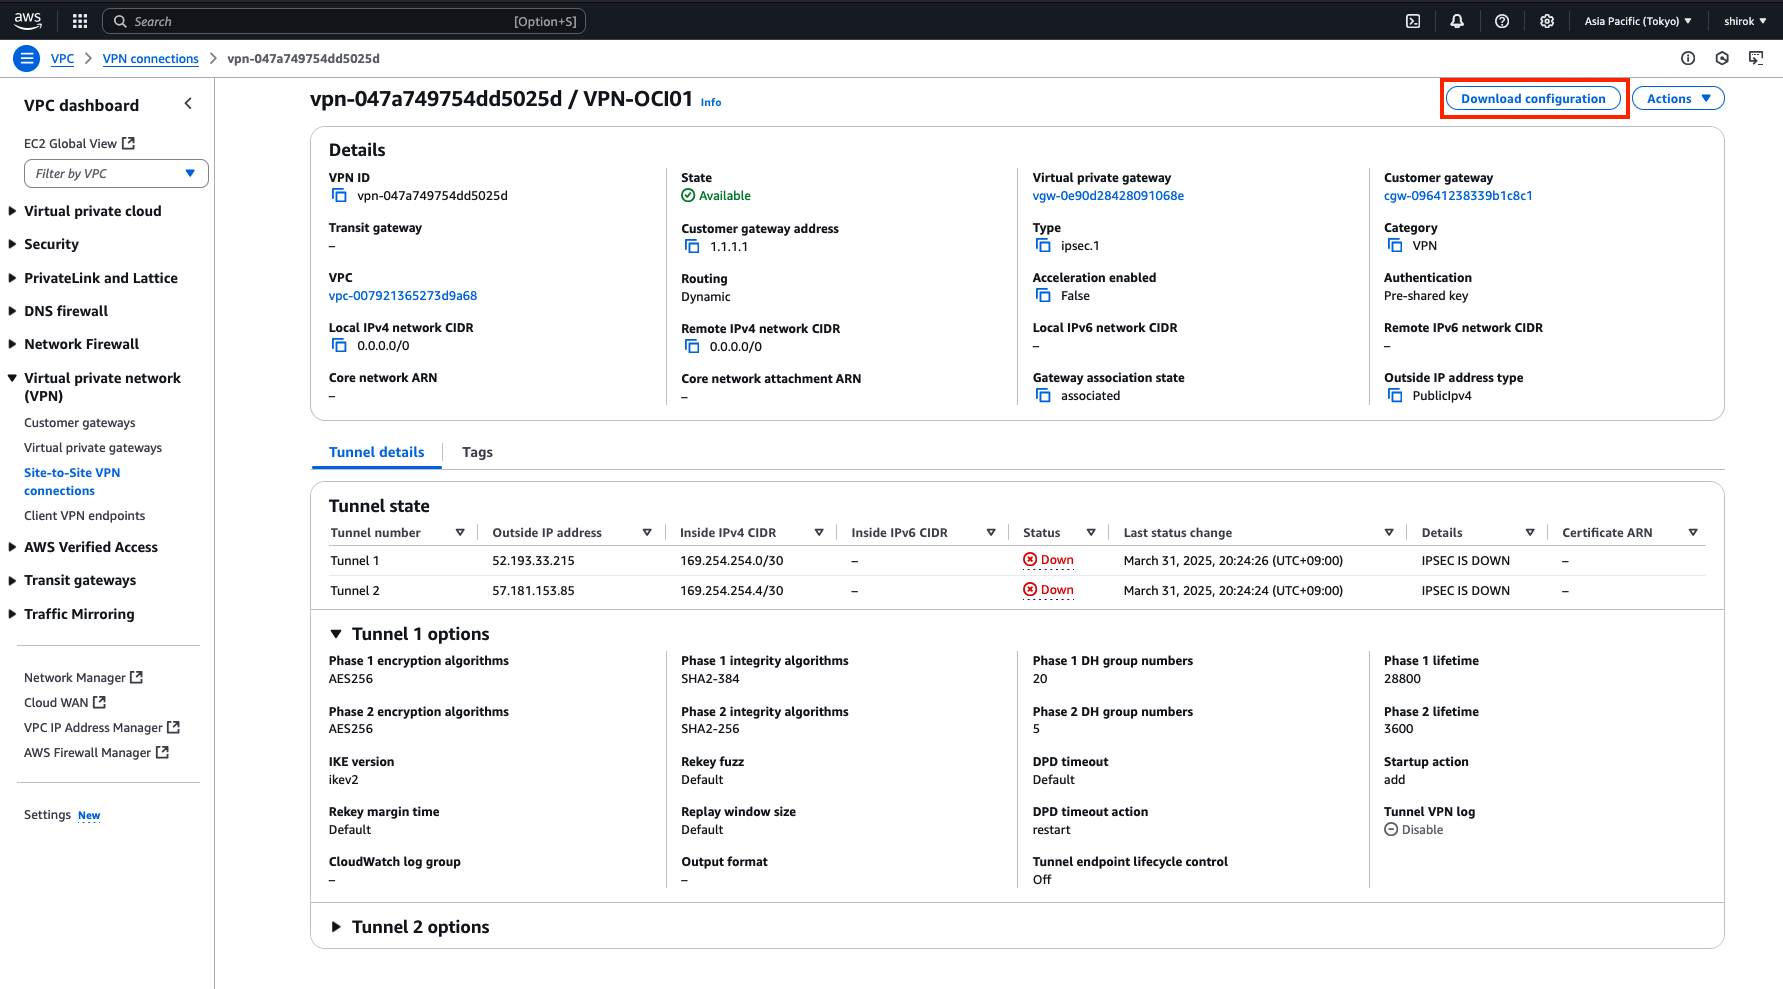Image resolution: width=1783 pixels, height=989 pixels.
Task: Open CloudShell from the top bar
Action: point(1413,20)
